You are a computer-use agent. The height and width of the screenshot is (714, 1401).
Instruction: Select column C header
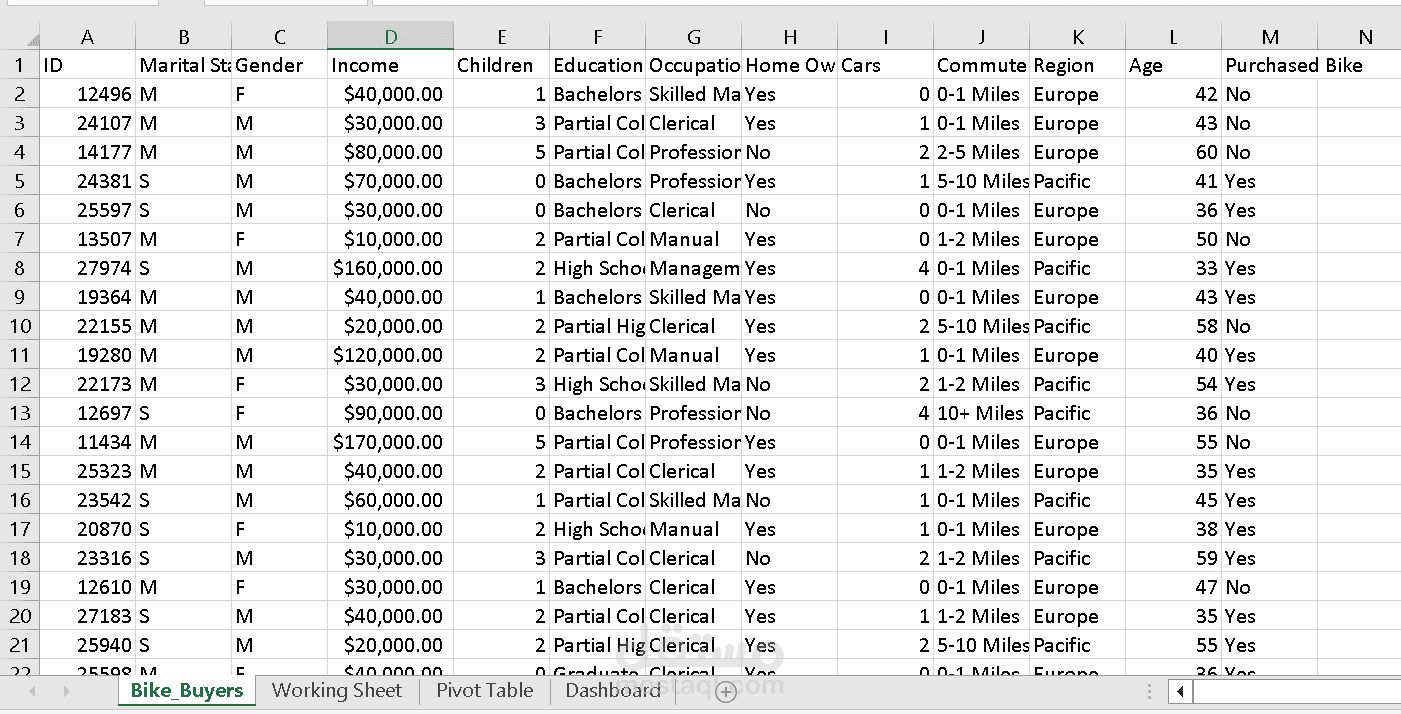coord(280,37)
